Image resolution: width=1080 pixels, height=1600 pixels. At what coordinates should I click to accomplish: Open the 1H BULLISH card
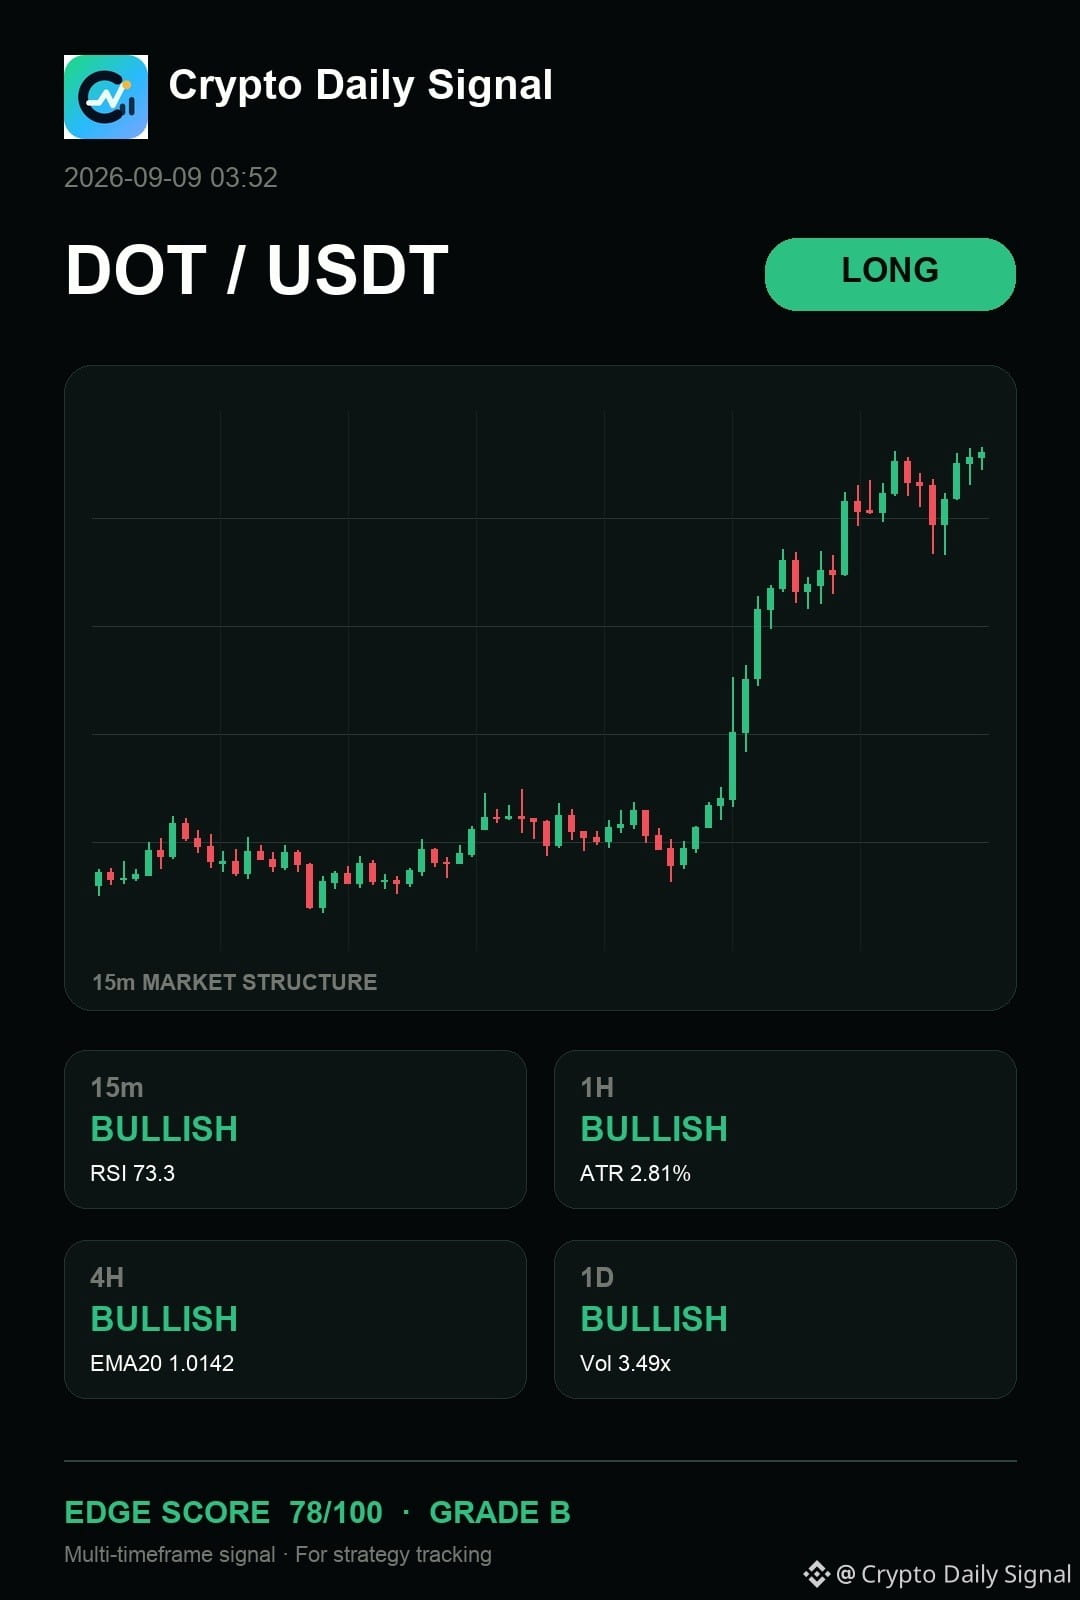[x=785, y=1129]
